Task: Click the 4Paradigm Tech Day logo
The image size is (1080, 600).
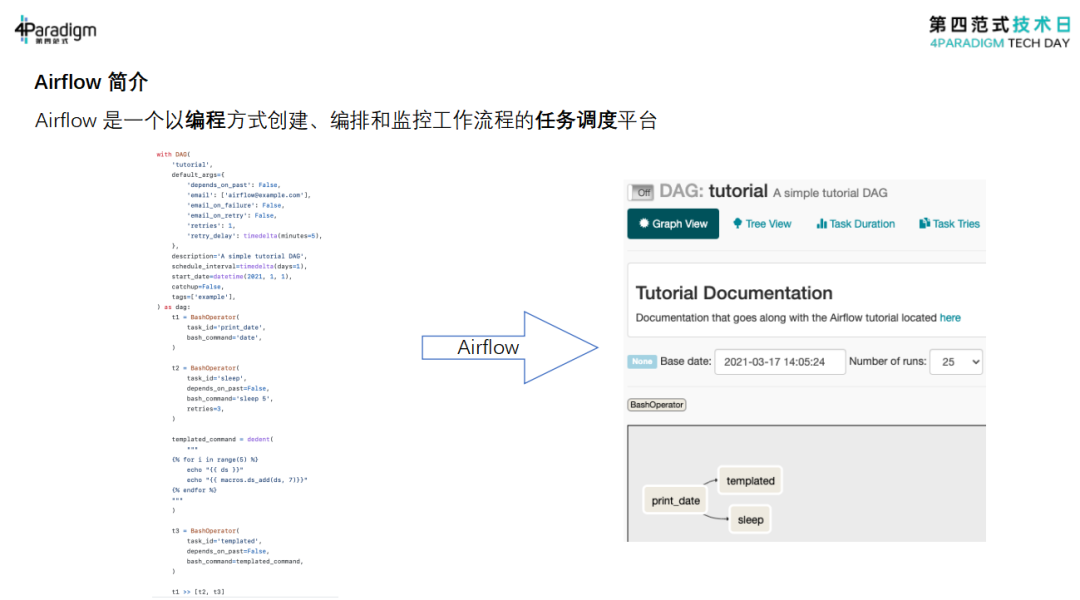Action: click(1000, 31)
